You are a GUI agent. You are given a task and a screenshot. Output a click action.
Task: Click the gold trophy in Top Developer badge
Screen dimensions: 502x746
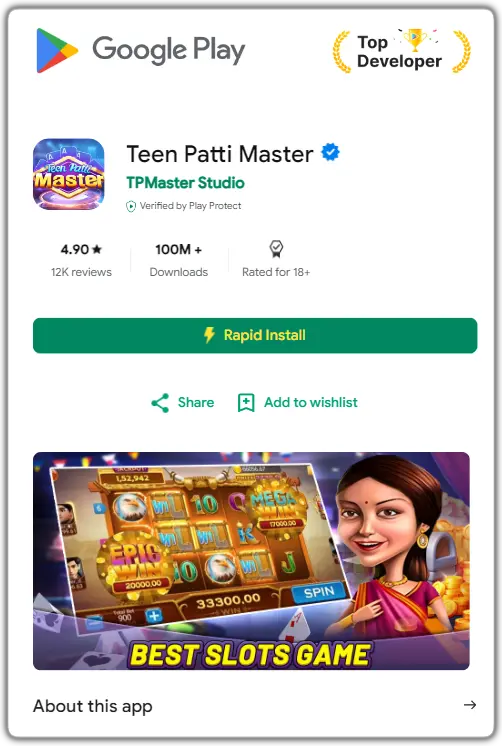click(x=415, y=40)
